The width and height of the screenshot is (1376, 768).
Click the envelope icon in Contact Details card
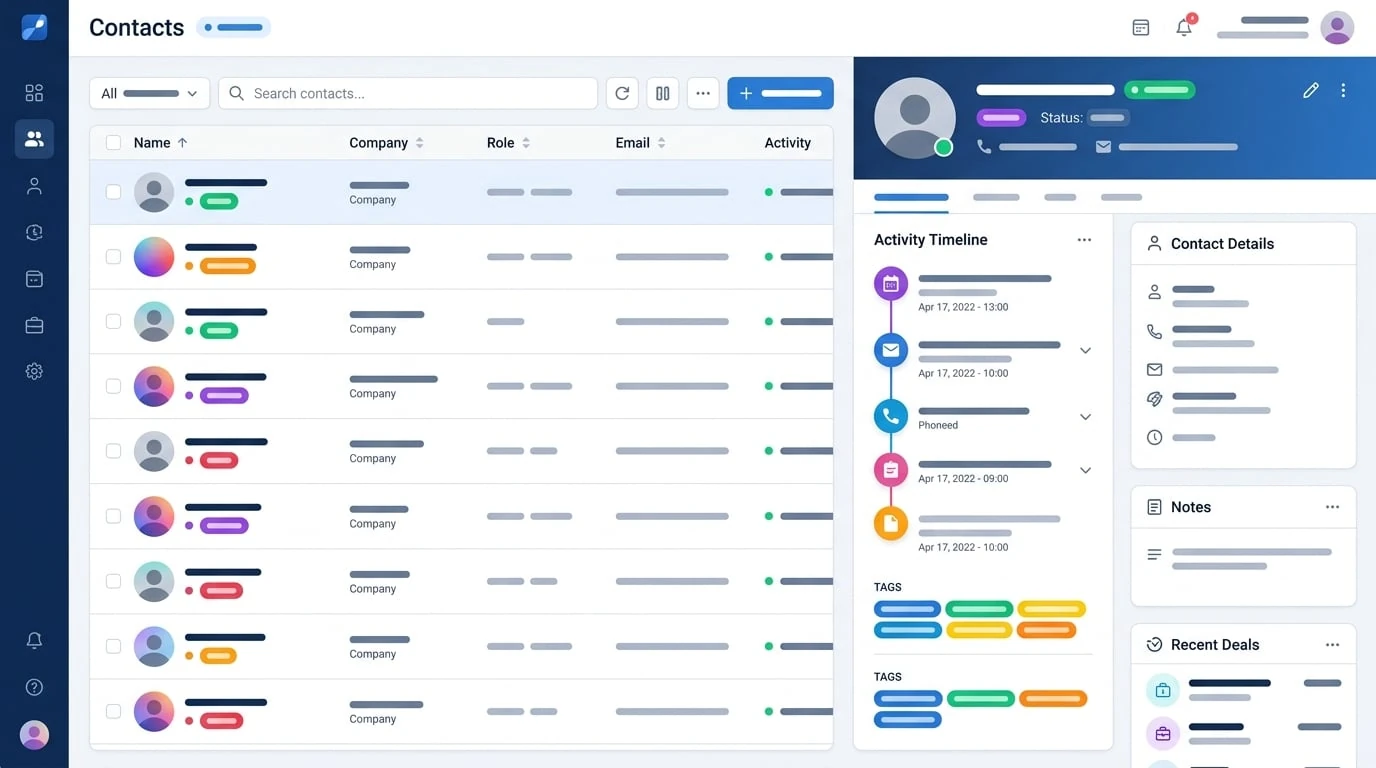(1154, 370)
